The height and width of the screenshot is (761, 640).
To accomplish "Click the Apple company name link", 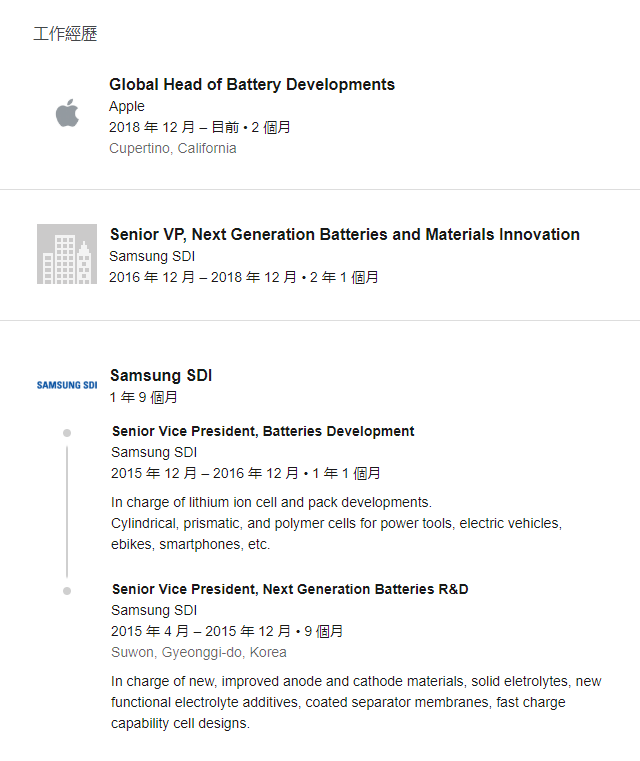I will (x=127, y=106).
